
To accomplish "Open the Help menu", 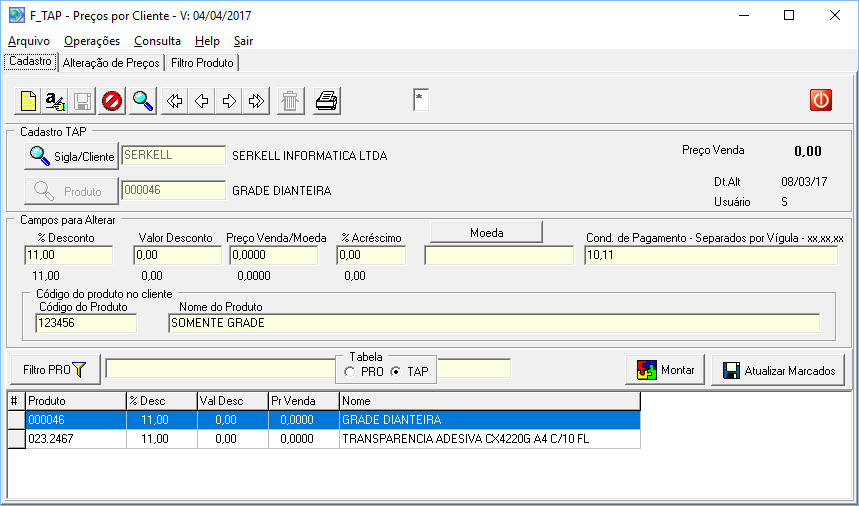I will [x=207, y=41].
